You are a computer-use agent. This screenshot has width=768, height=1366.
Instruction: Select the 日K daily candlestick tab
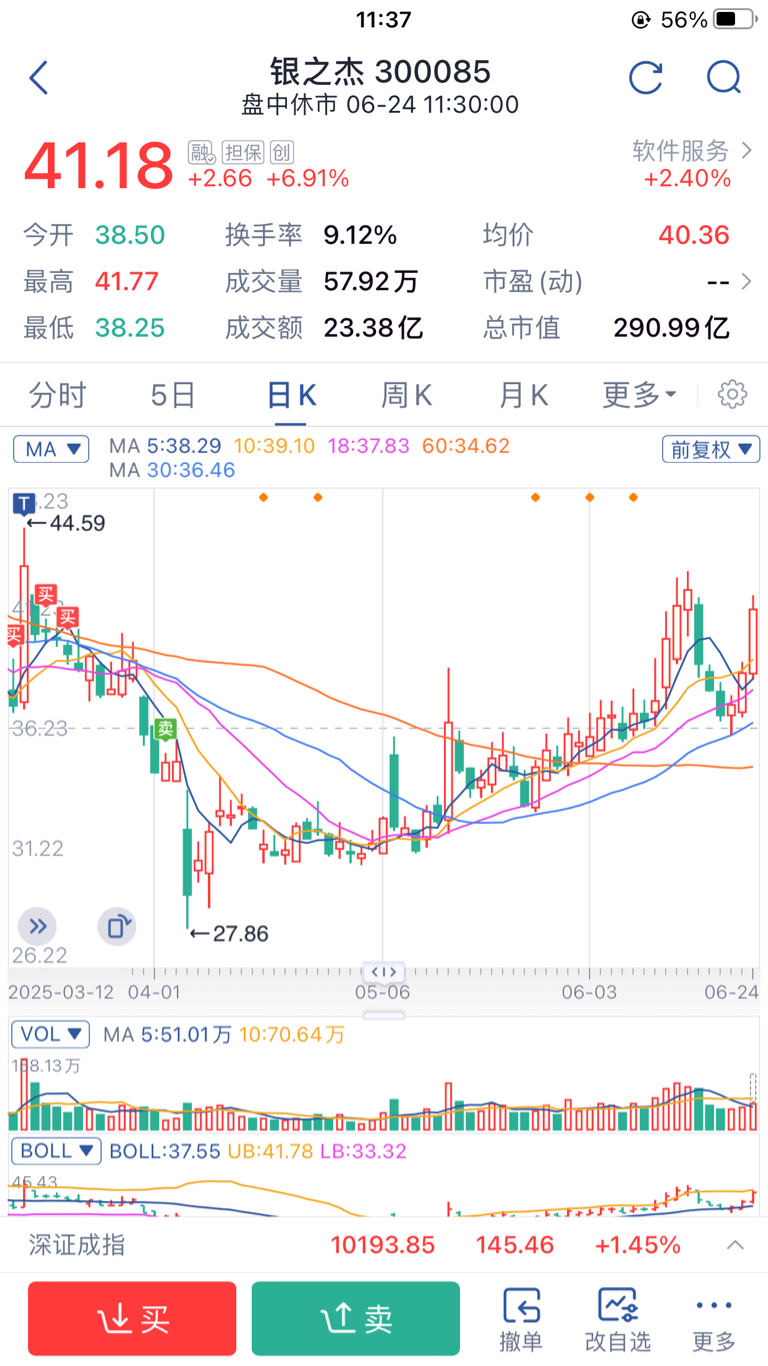pyautogui.click(x=292, y=395)
